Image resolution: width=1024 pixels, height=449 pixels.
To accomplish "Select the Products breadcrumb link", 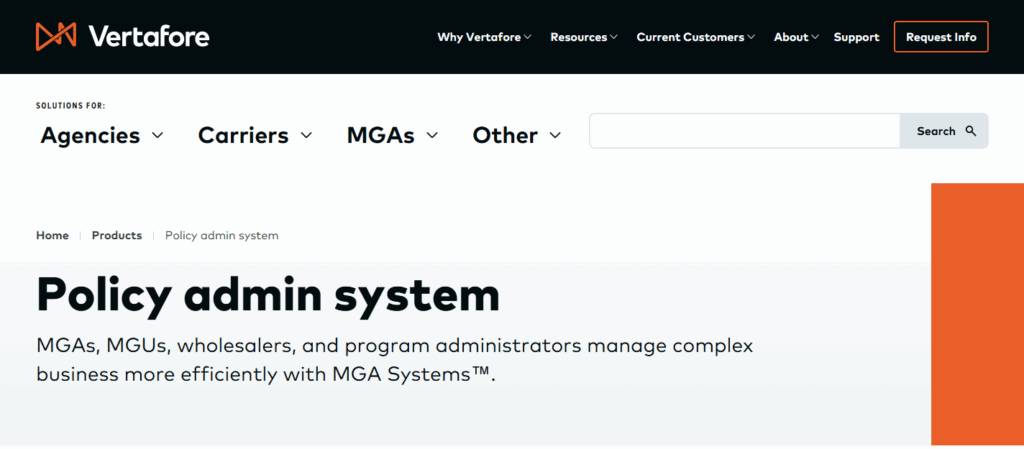I will pyautogui.click(x=116, y=235).
